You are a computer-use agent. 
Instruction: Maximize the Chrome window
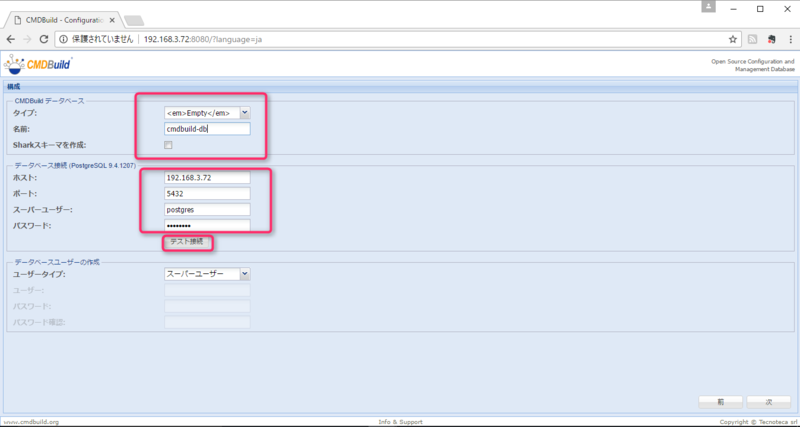(760, 8)
